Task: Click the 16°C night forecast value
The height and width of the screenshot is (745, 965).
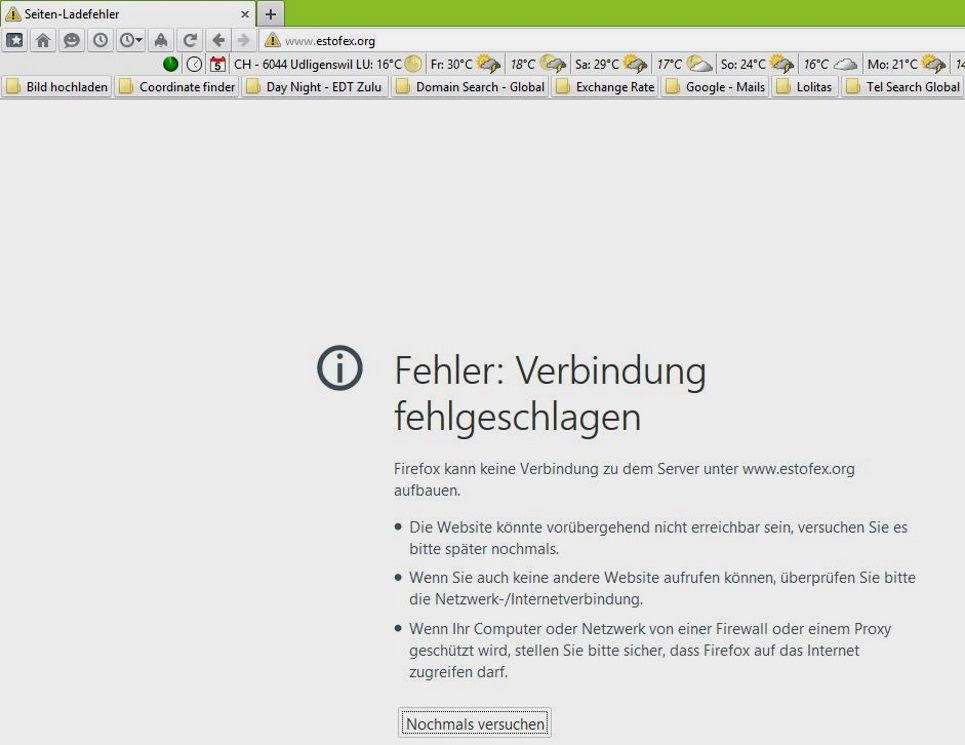Action: (x=816, y=64)
